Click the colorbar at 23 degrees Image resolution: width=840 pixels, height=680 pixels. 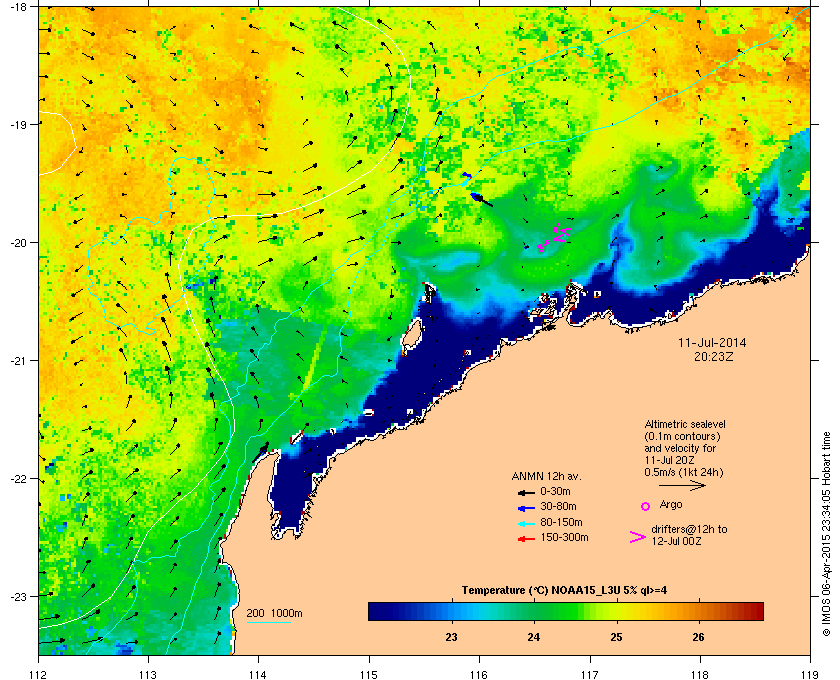click(x=452, y=611)
